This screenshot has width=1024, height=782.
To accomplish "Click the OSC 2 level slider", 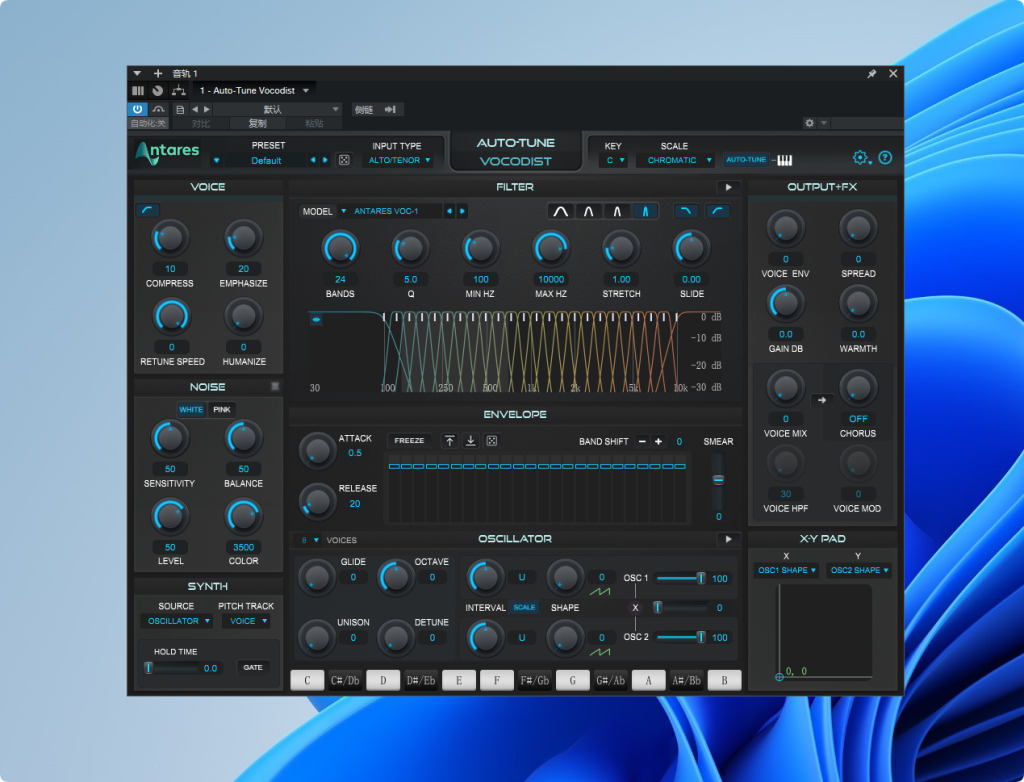I will (681, 637).
